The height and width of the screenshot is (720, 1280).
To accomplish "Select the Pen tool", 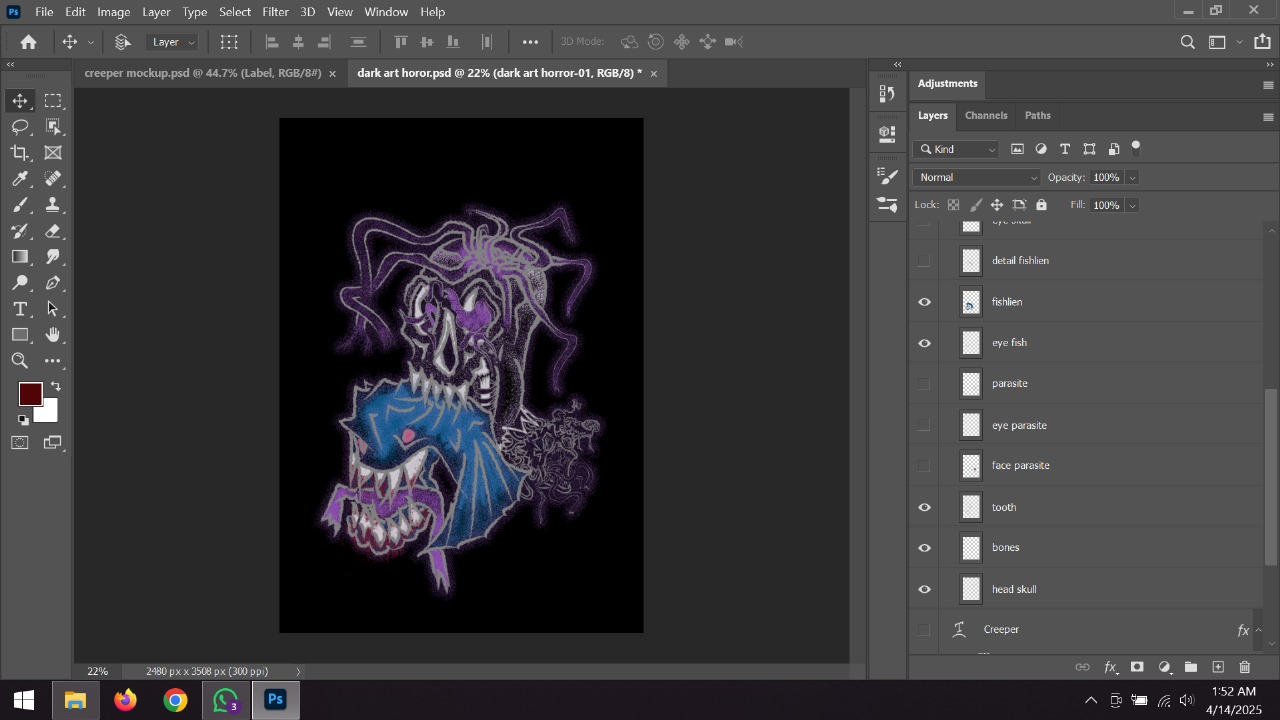I will coord(53,283).
